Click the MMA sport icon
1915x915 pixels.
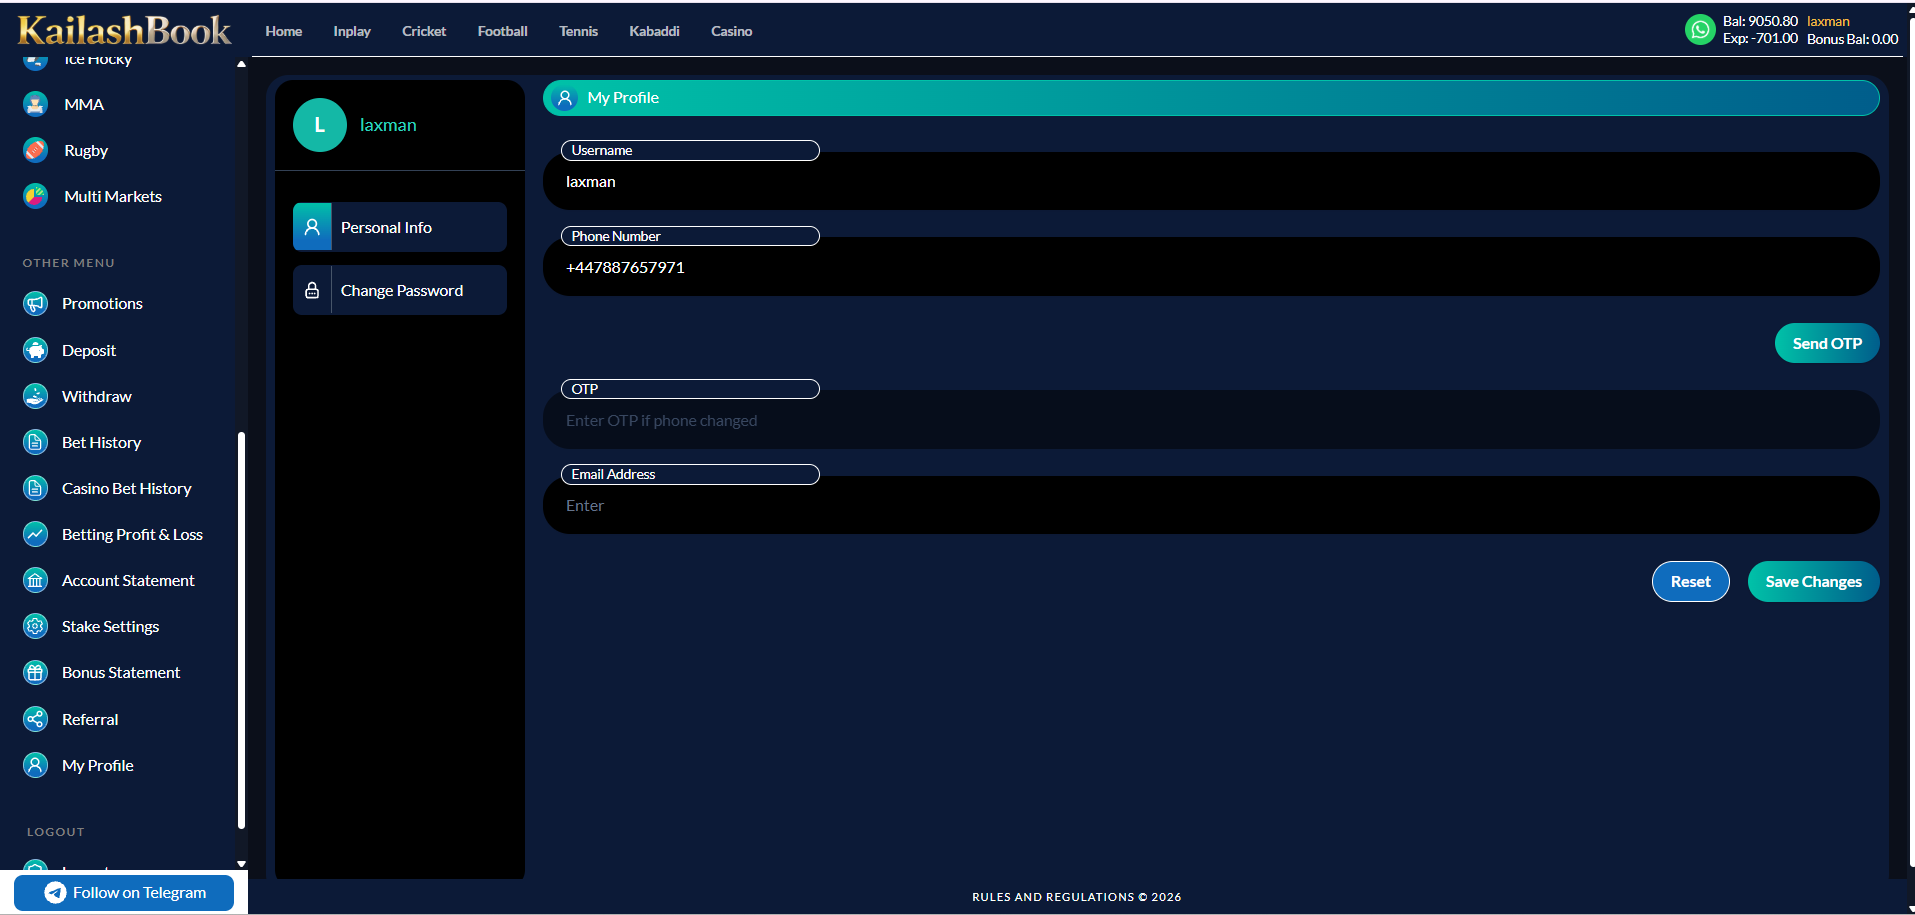(35, 104)
